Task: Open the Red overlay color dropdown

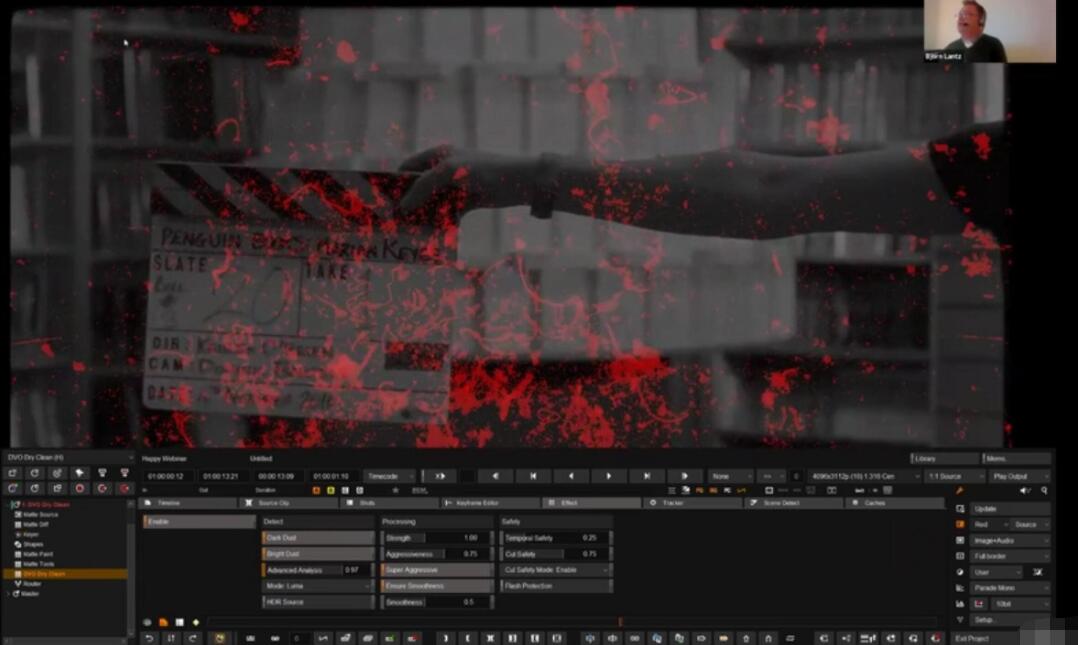Action: [x=989, y=525]
